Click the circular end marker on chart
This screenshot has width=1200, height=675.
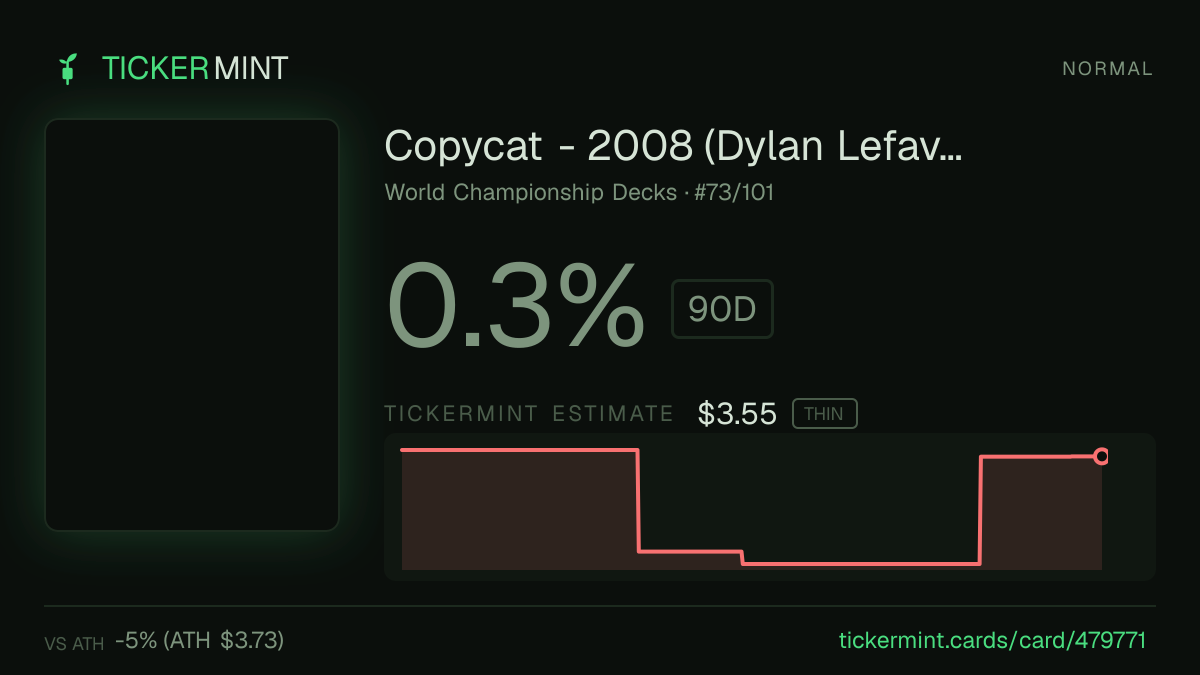(1101, 457)
